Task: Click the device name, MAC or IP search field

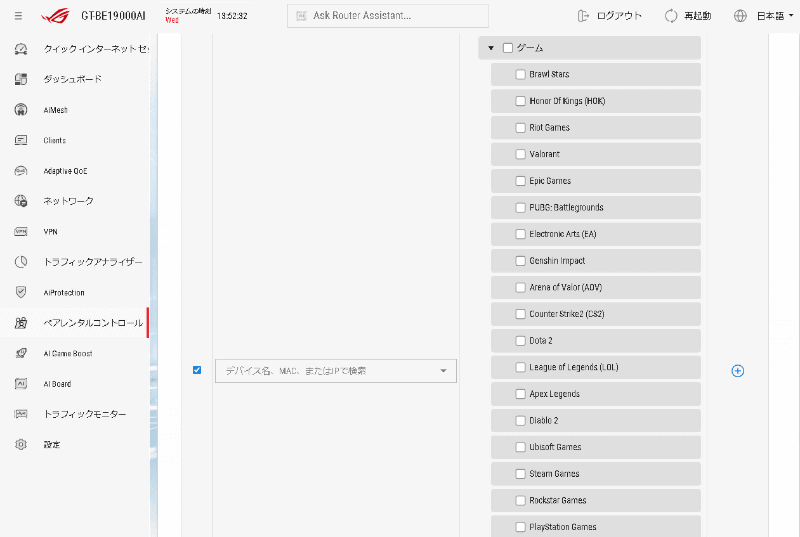Action: point(336,371)
